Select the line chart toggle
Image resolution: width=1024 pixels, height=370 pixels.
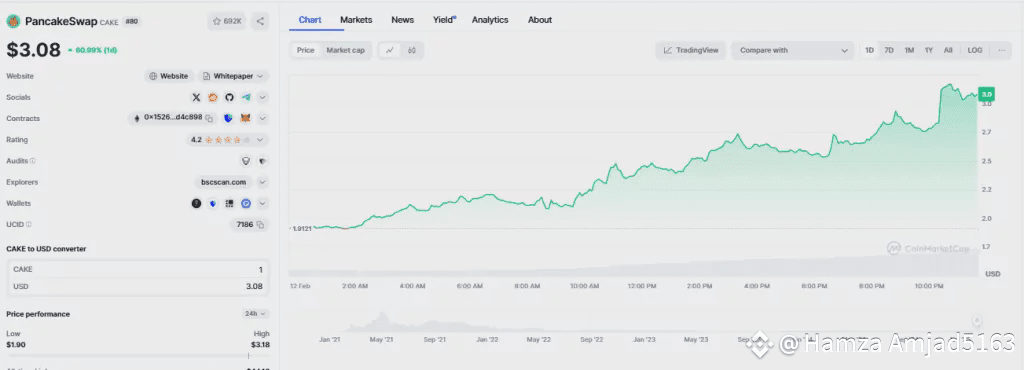click(x=390, y=50)
